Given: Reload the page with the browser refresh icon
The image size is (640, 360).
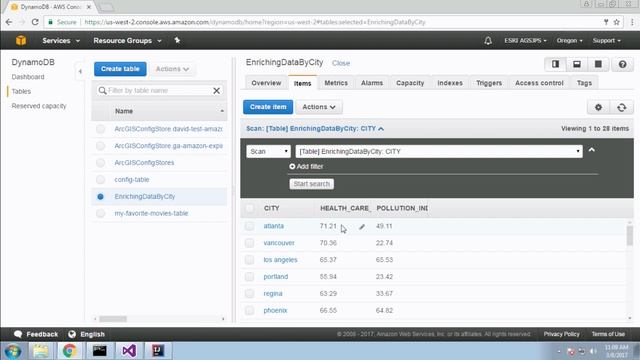Looking at the screenshot, I should tap(35, 22).
